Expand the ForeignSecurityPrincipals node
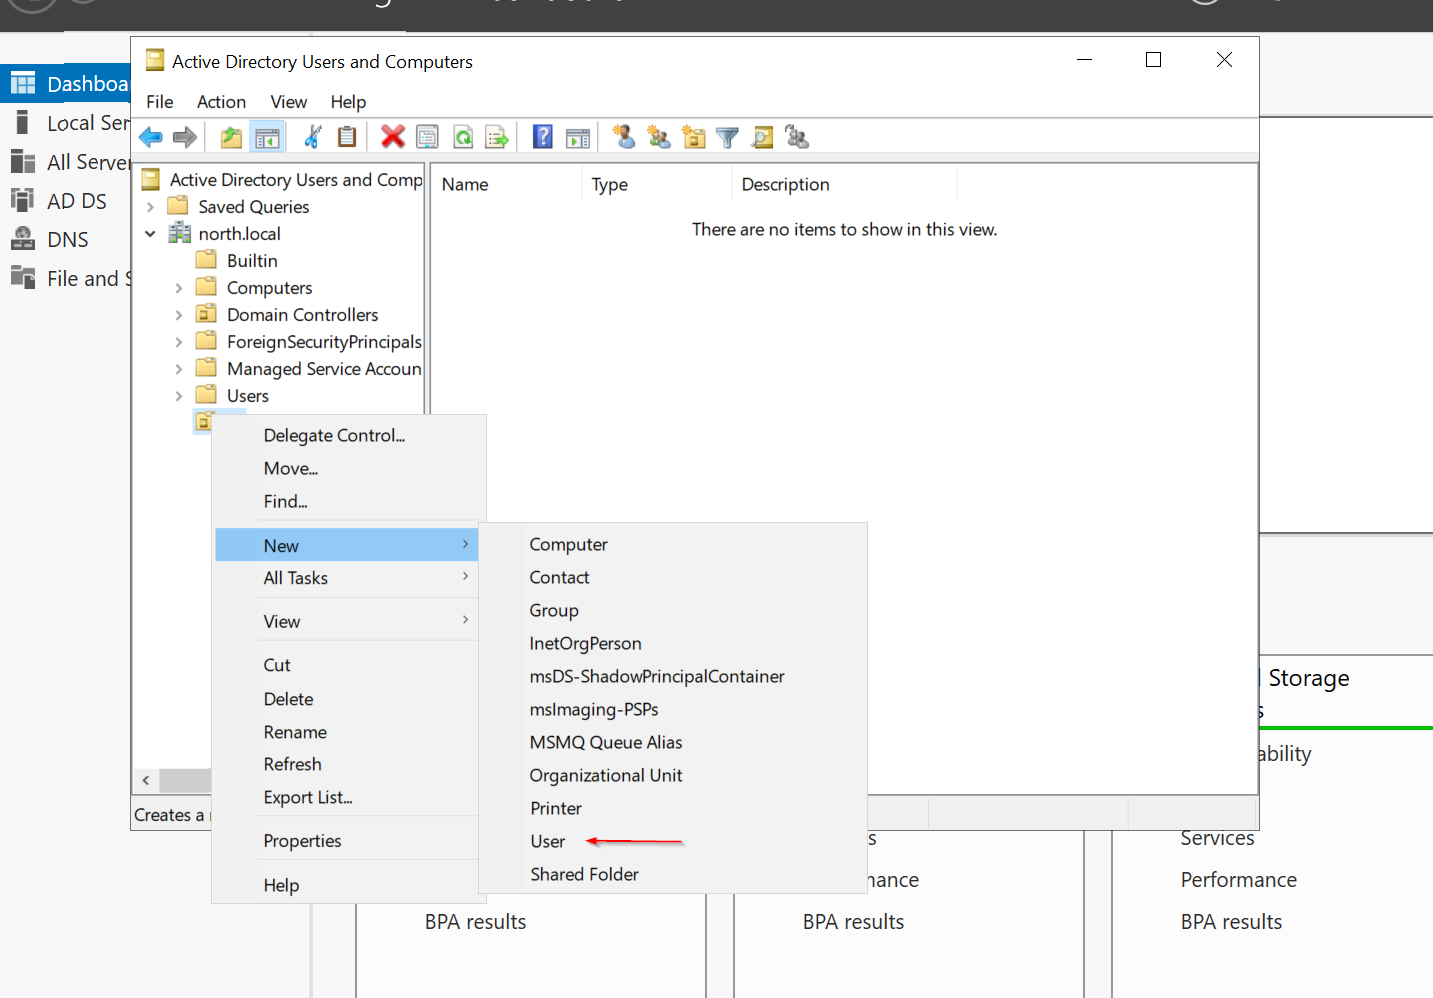The width and height of the screenshot is (1433, 998). [x=178, y=342]
